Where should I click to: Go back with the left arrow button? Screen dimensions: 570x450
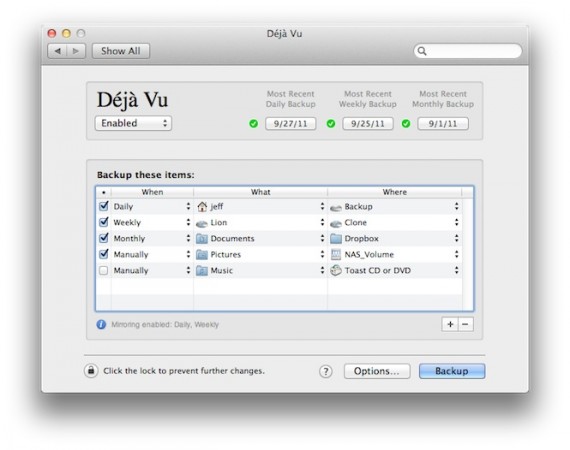pyautogui.click(x=57, y=51)
